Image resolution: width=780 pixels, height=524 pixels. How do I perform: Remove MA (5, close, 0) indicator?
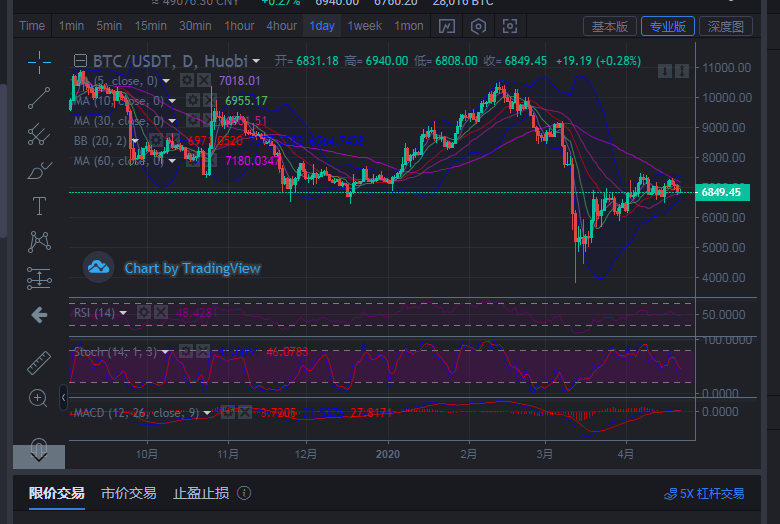[x=203, y=80]
